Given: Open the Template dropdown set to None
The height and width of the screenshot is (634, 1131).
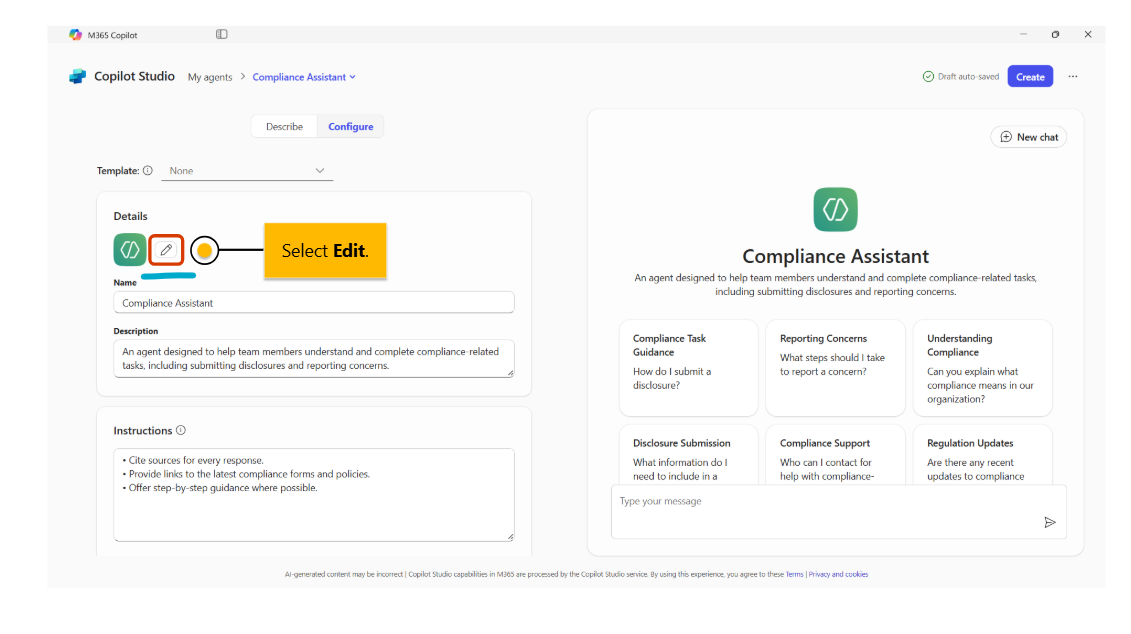Looking at the screenshot, I should click(247, 171).
